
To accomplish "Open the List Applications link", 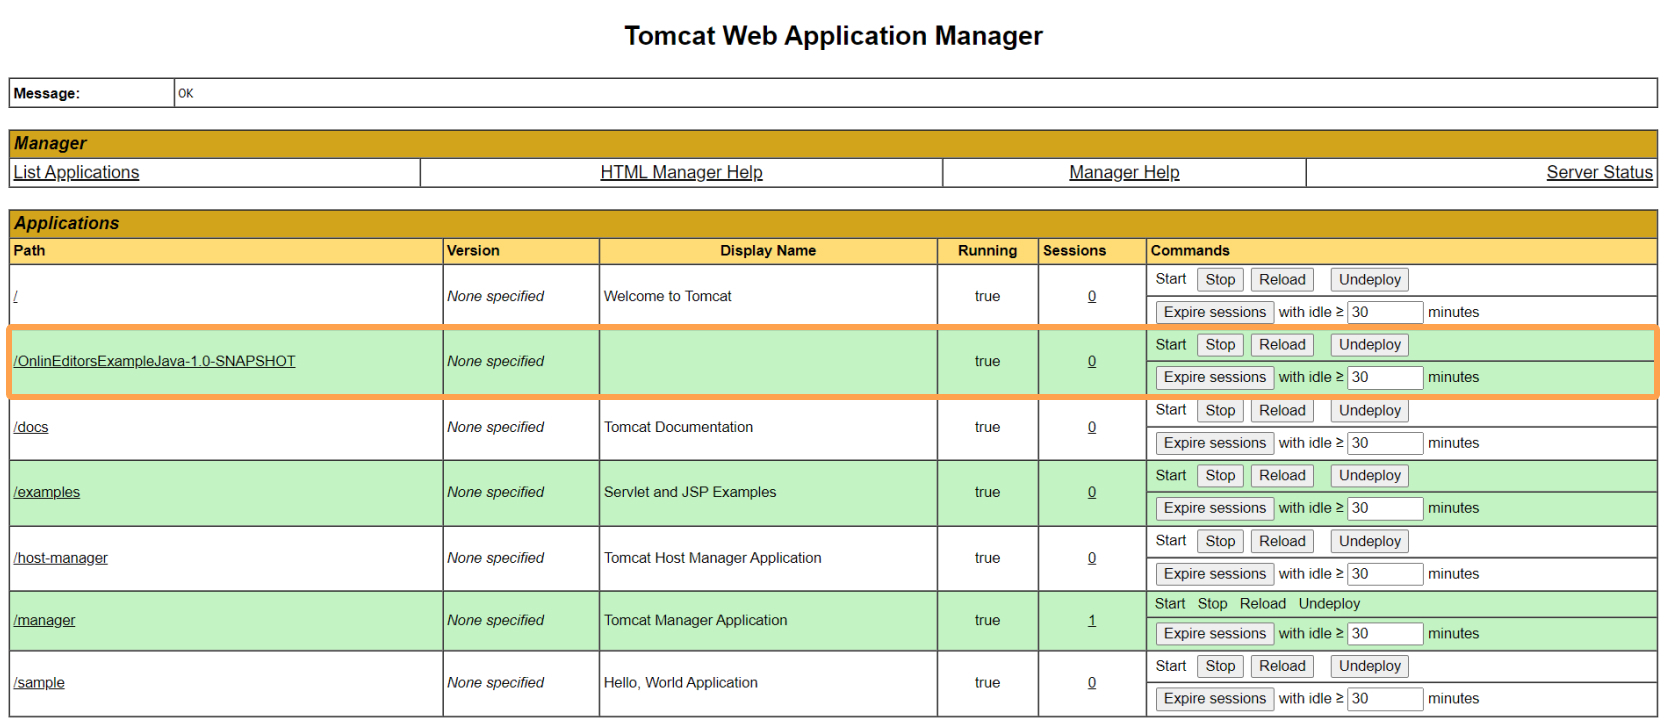I will 76,172.
